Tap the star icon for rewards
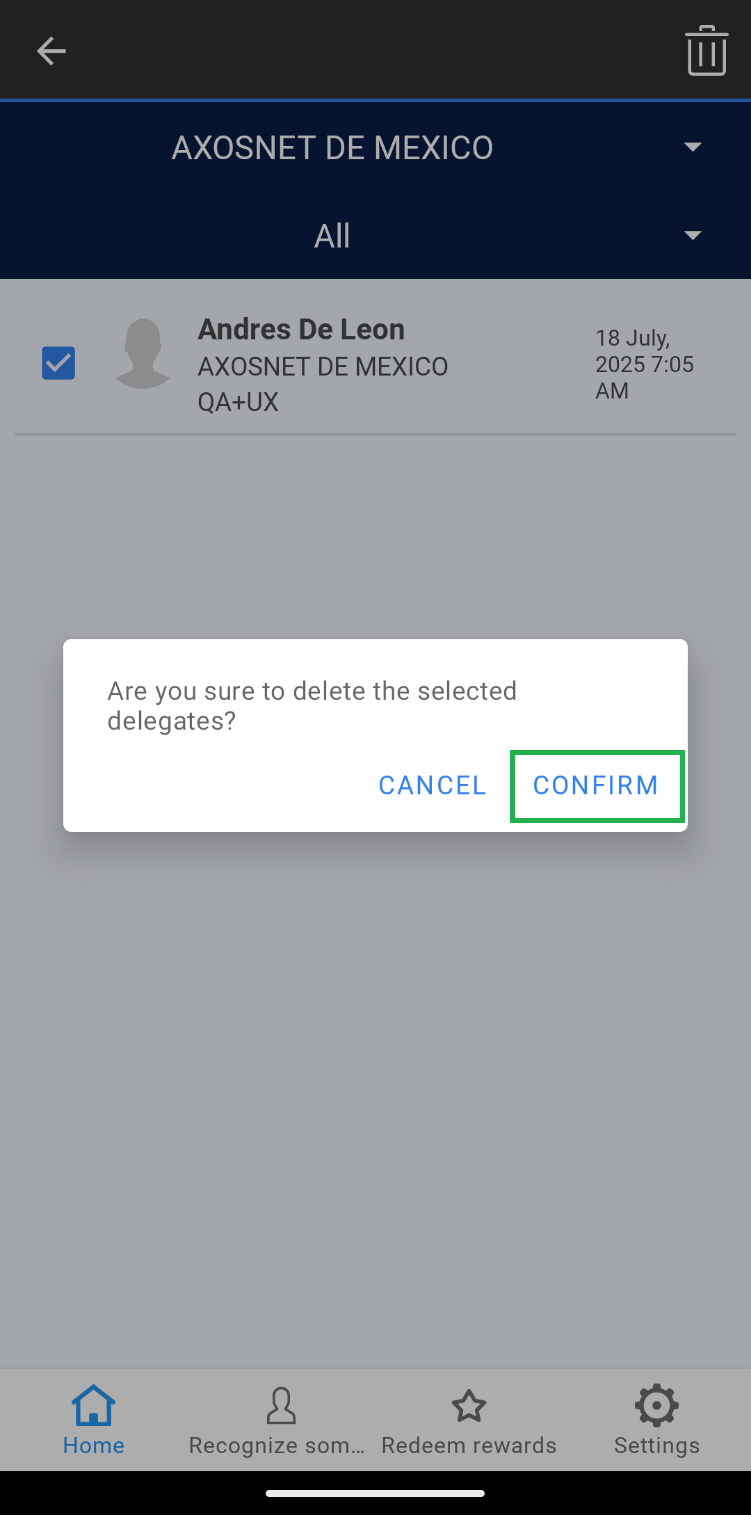Screen dimensions: 751x1515 (x=469, y=1406)
